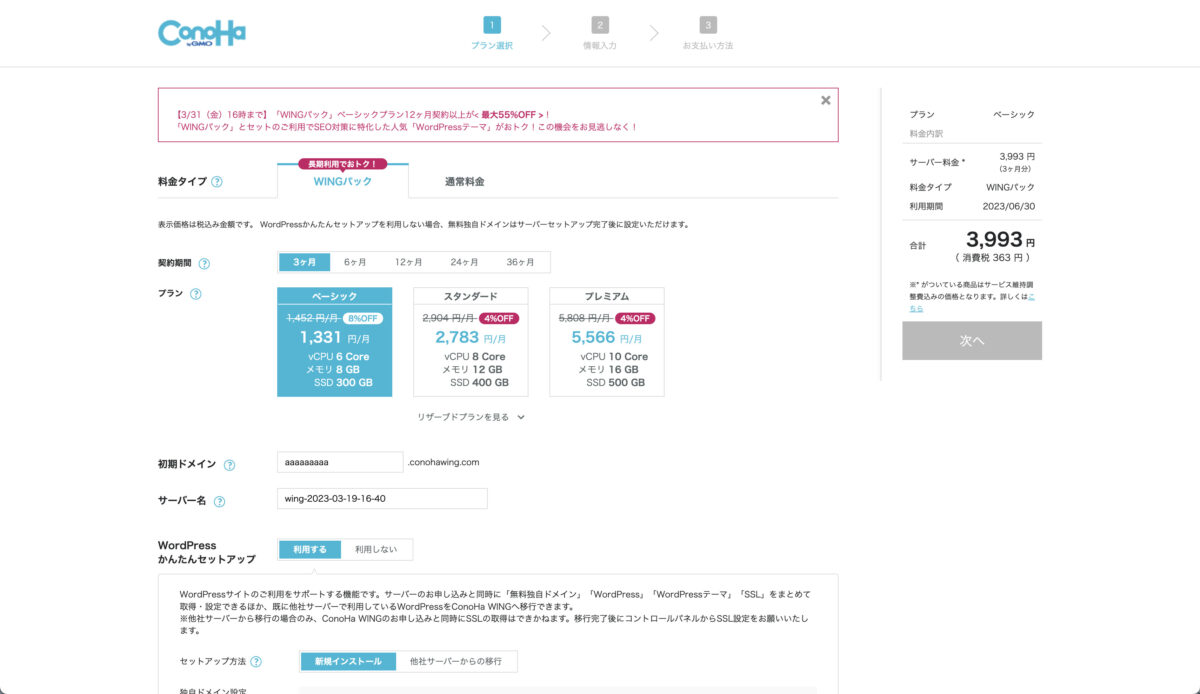Choose 他社サーバーからの移行 setup method

(x=455, y=661)
